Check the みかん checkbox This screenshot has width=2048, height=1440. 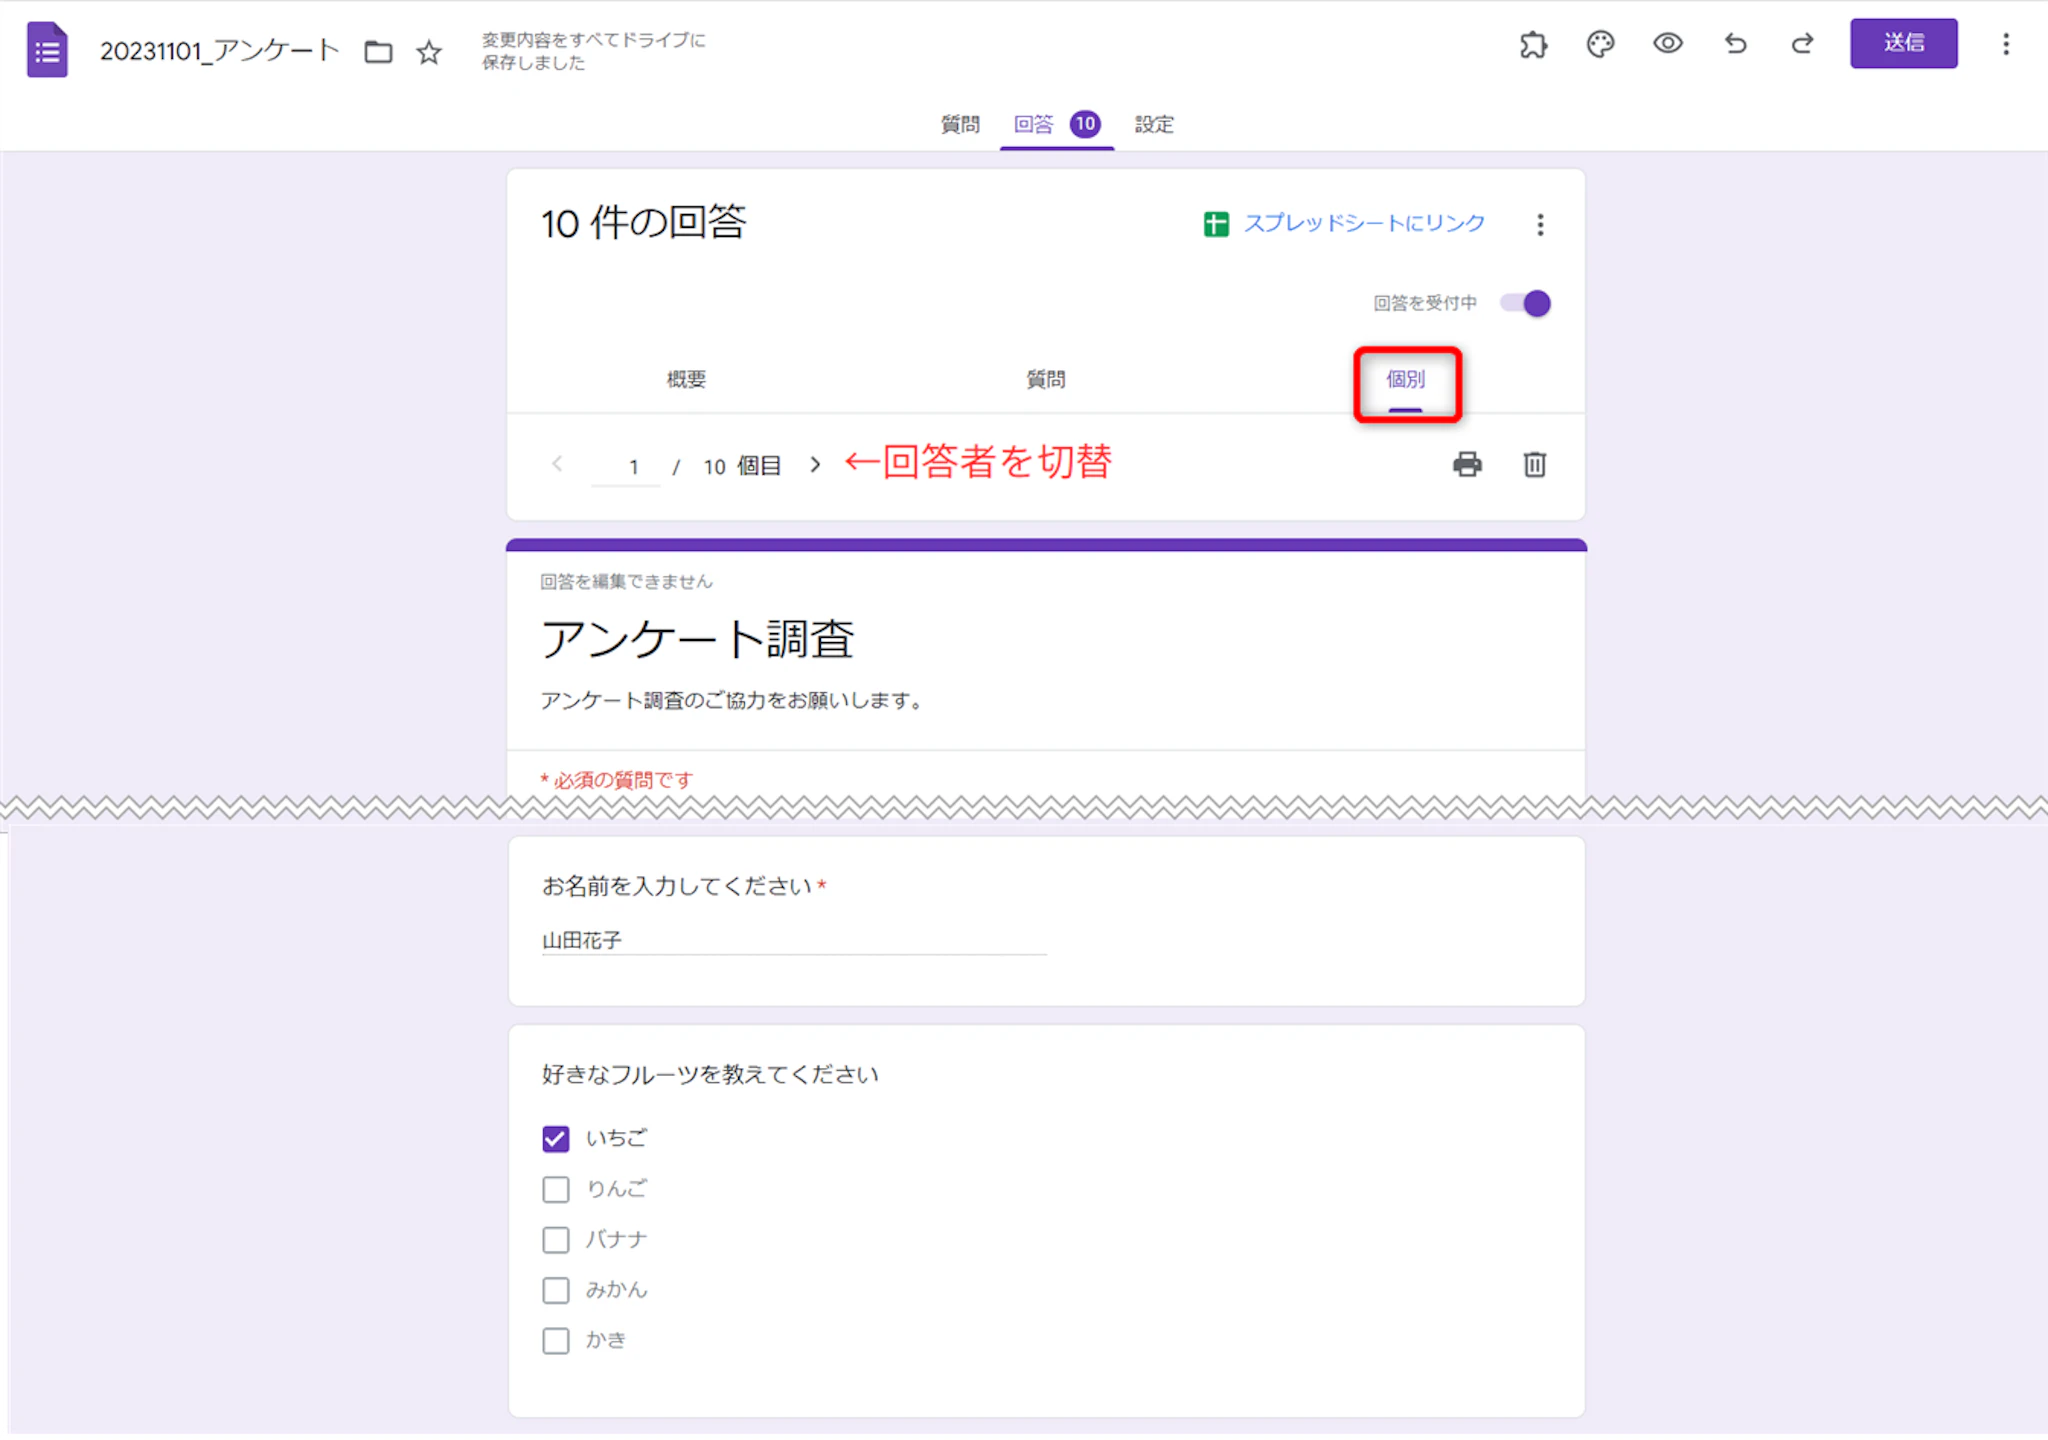(x=556, y=1290)
